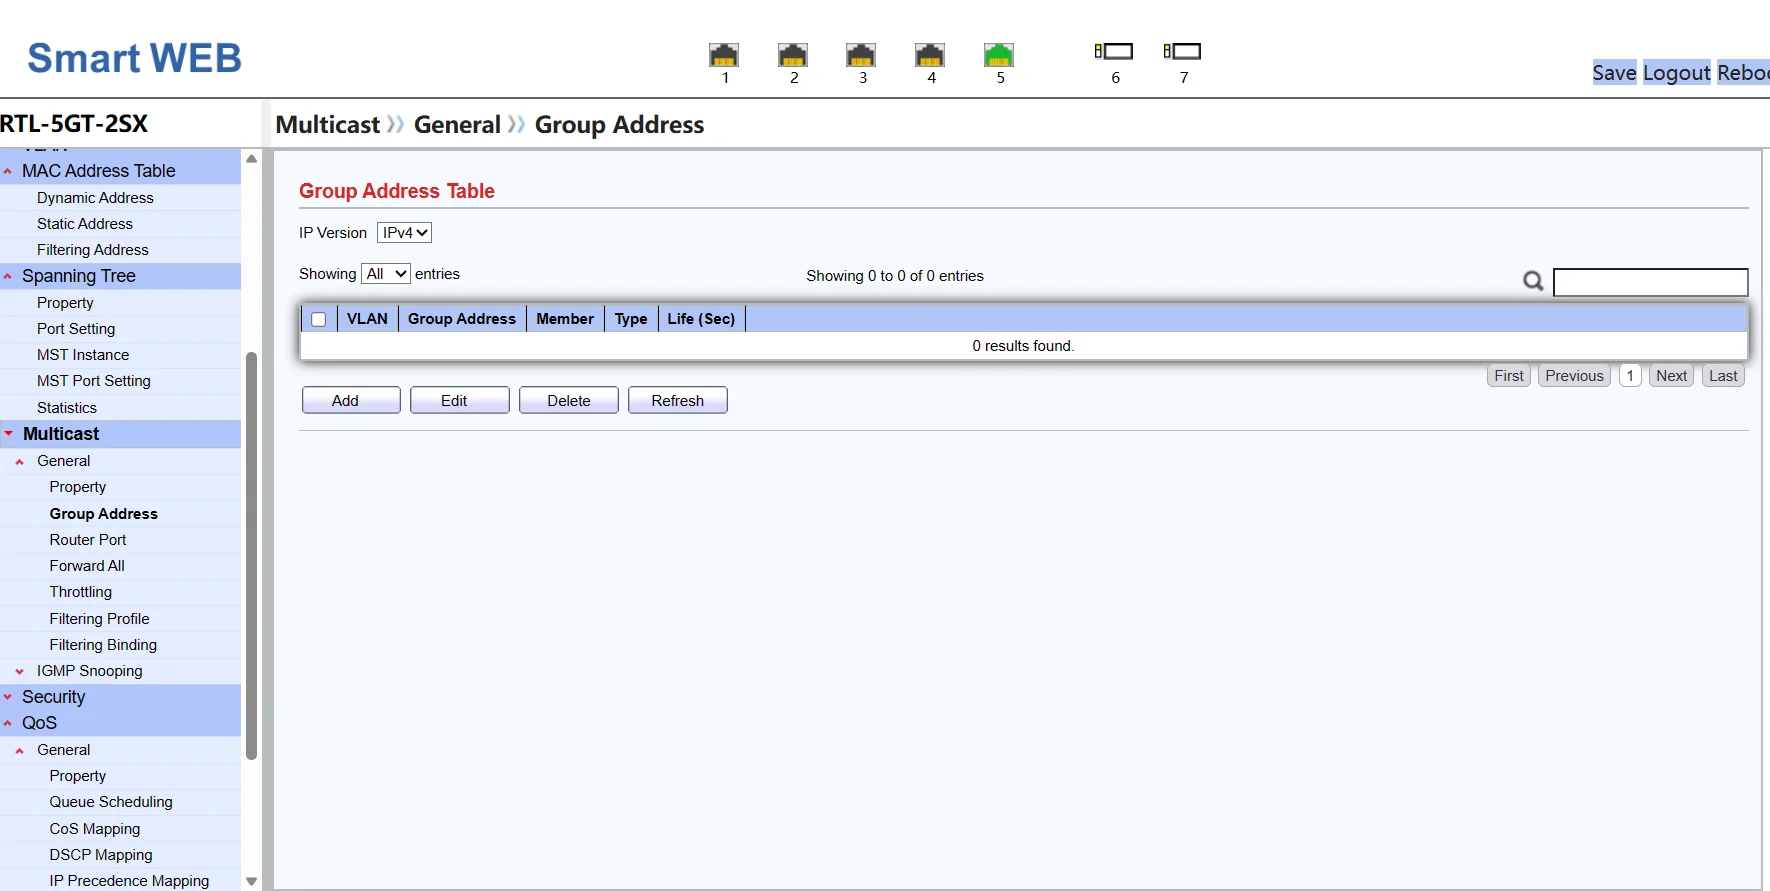Viewport: 1770px width, 891px height.
Task: Select Filtering Profile menu item
Action: click(99, 619)
